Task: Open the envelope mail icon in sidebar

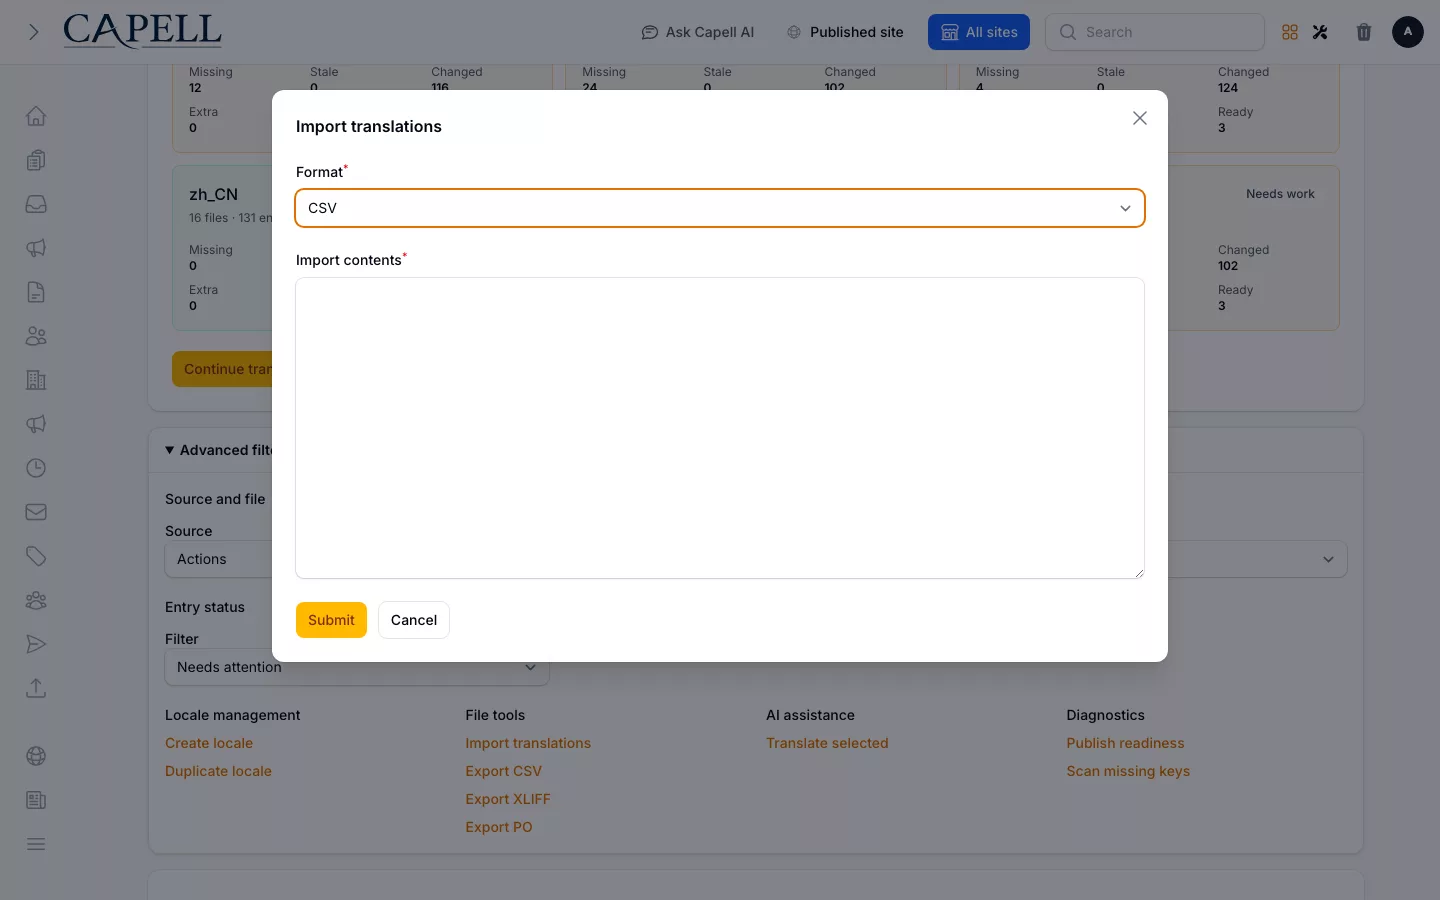Action: click(36, 512)
